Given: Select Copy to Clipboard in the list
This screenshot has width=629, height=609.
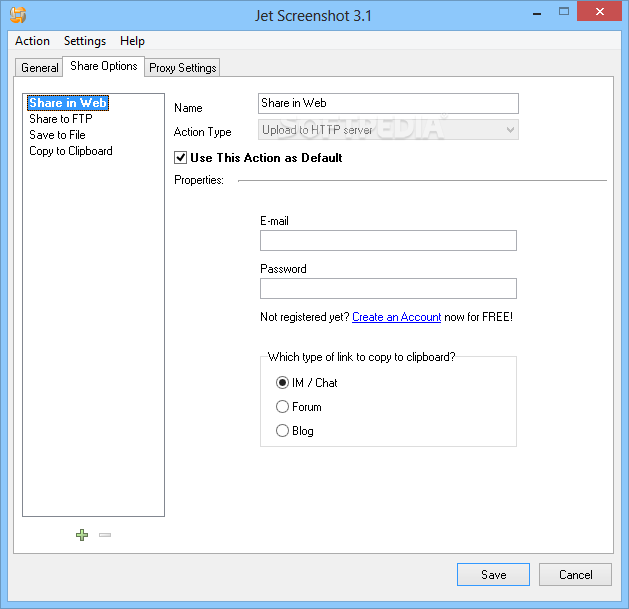Looking at the screenshot, I should click(x=71, y=151).
